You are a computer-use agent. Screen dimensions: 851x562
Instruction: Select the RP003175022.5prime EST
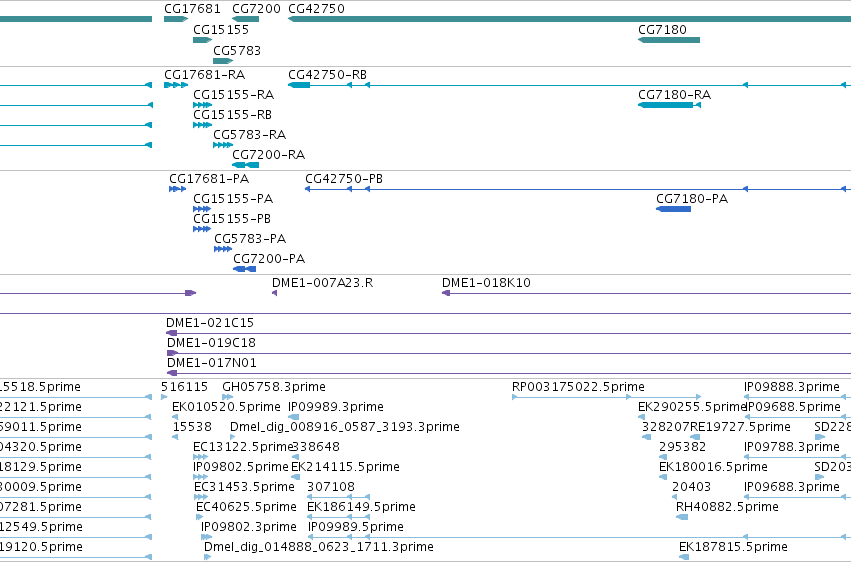pos(606,397)
